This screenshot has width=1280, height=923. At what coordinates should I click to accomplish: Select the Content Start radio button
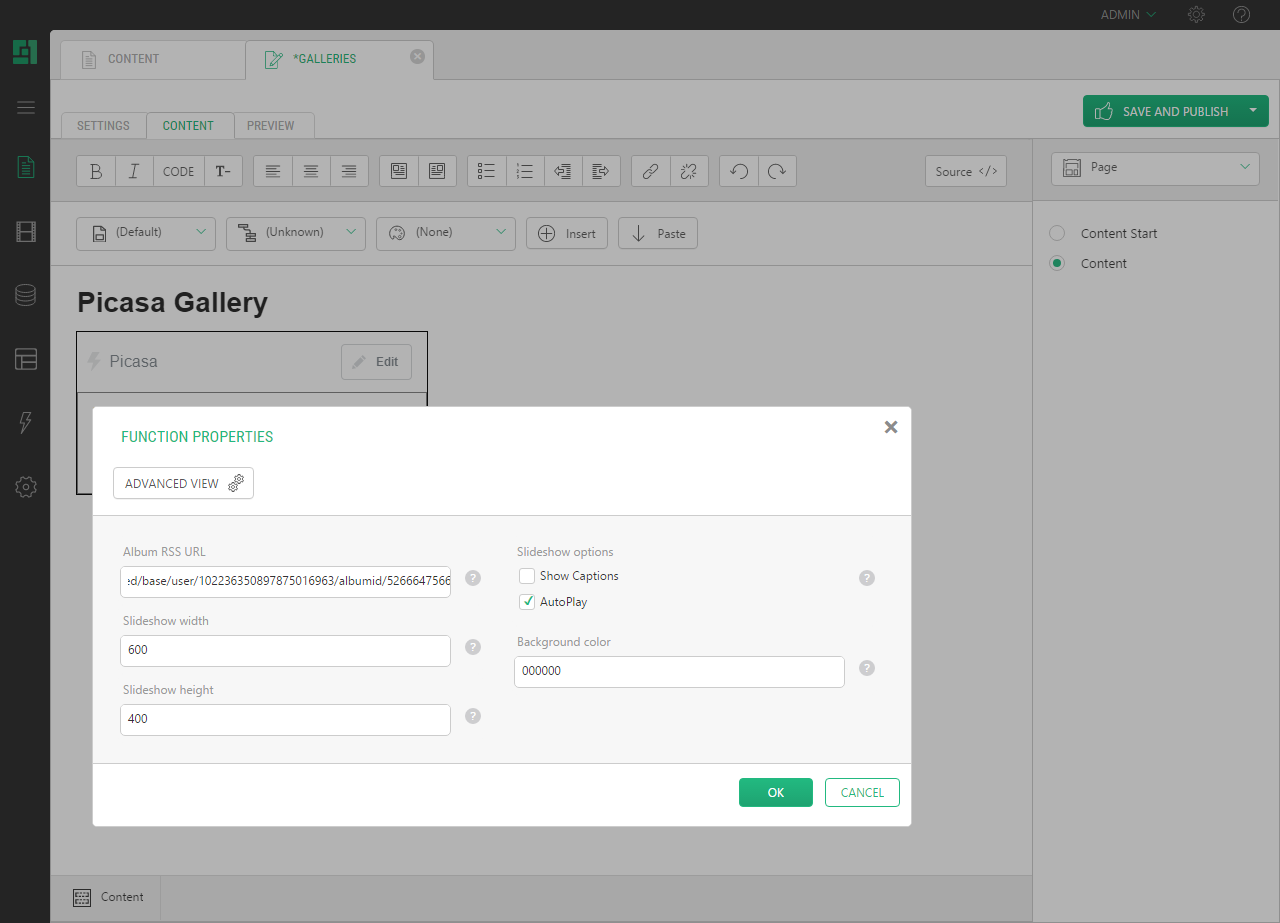click(x=1057, y=233)
